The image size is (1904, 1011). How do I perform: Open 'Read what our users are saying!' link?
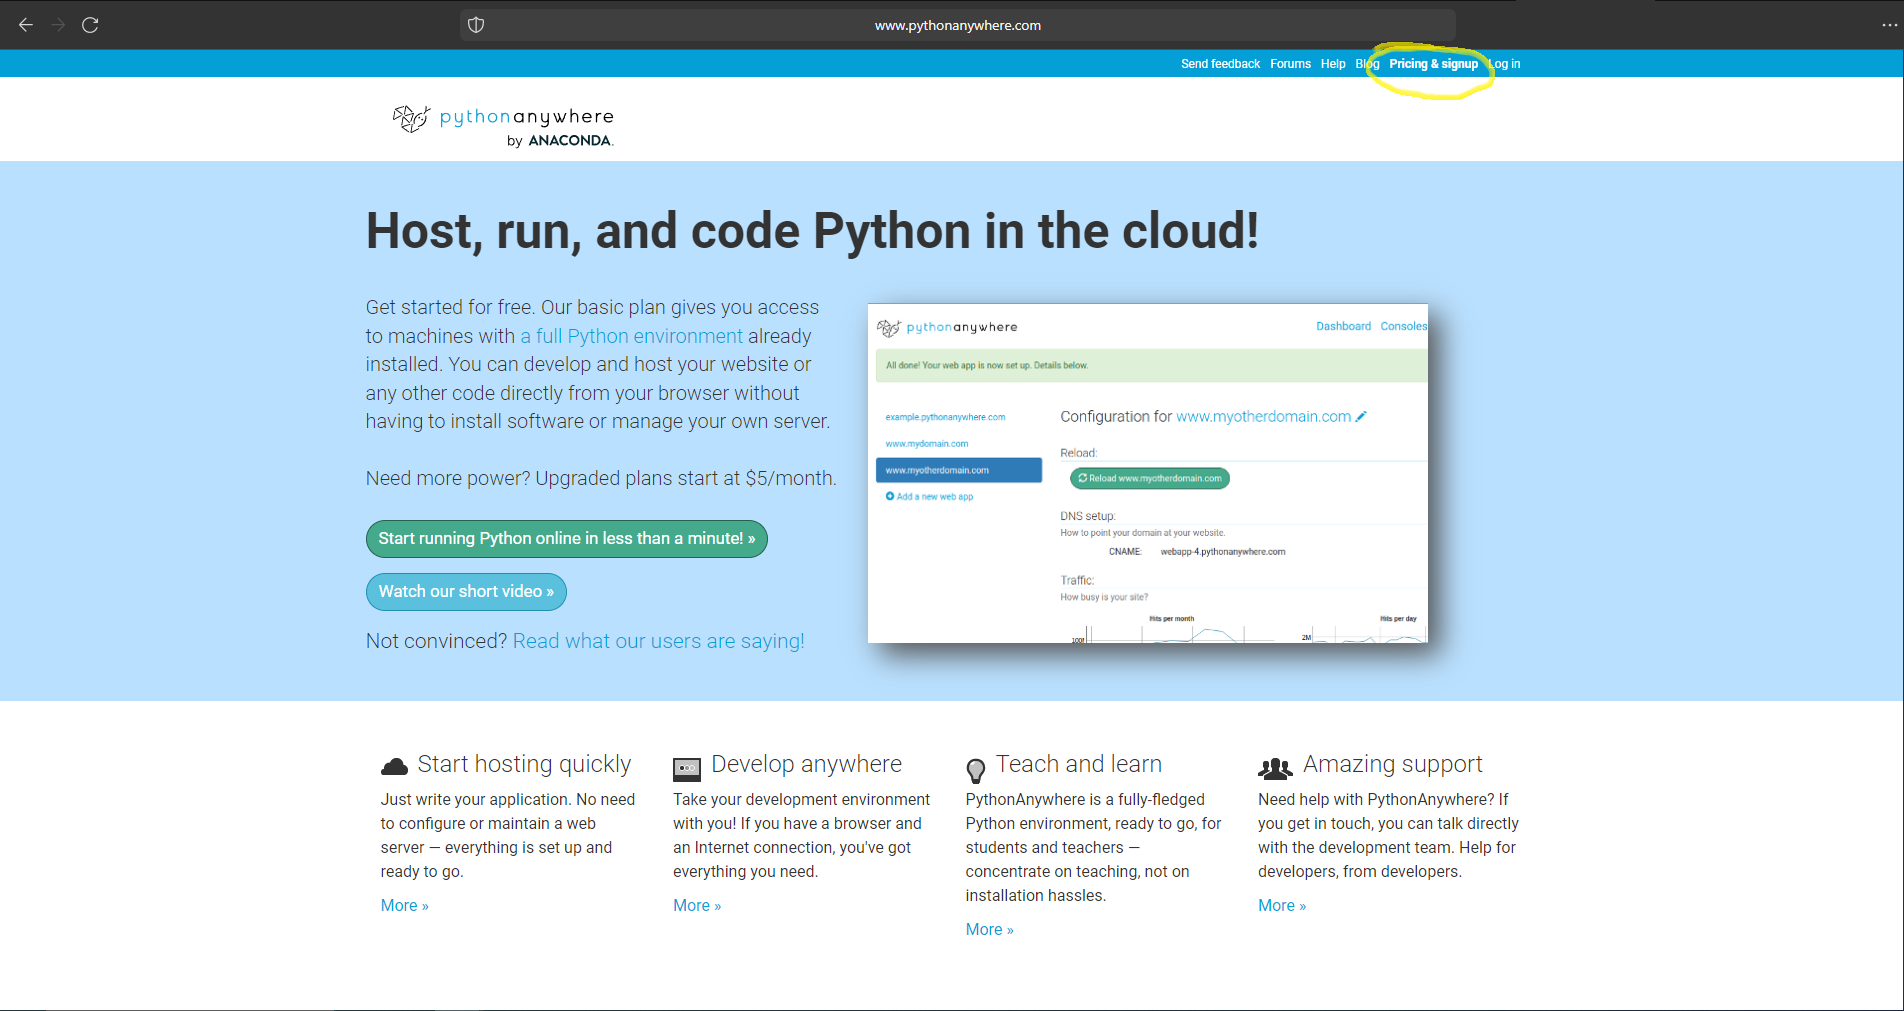click(658, 641)
